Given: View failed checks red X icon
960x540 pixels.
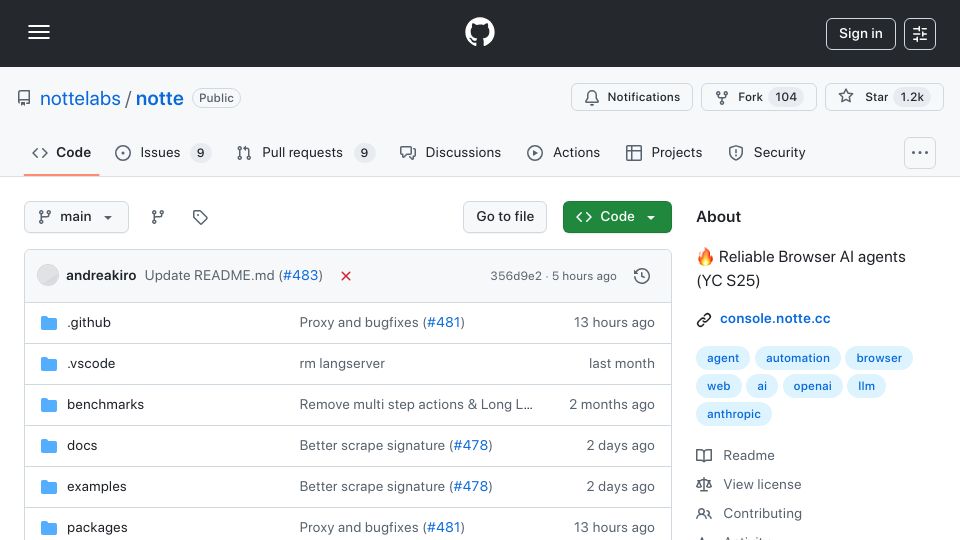Looking at the screenshot, I should 346,276.
